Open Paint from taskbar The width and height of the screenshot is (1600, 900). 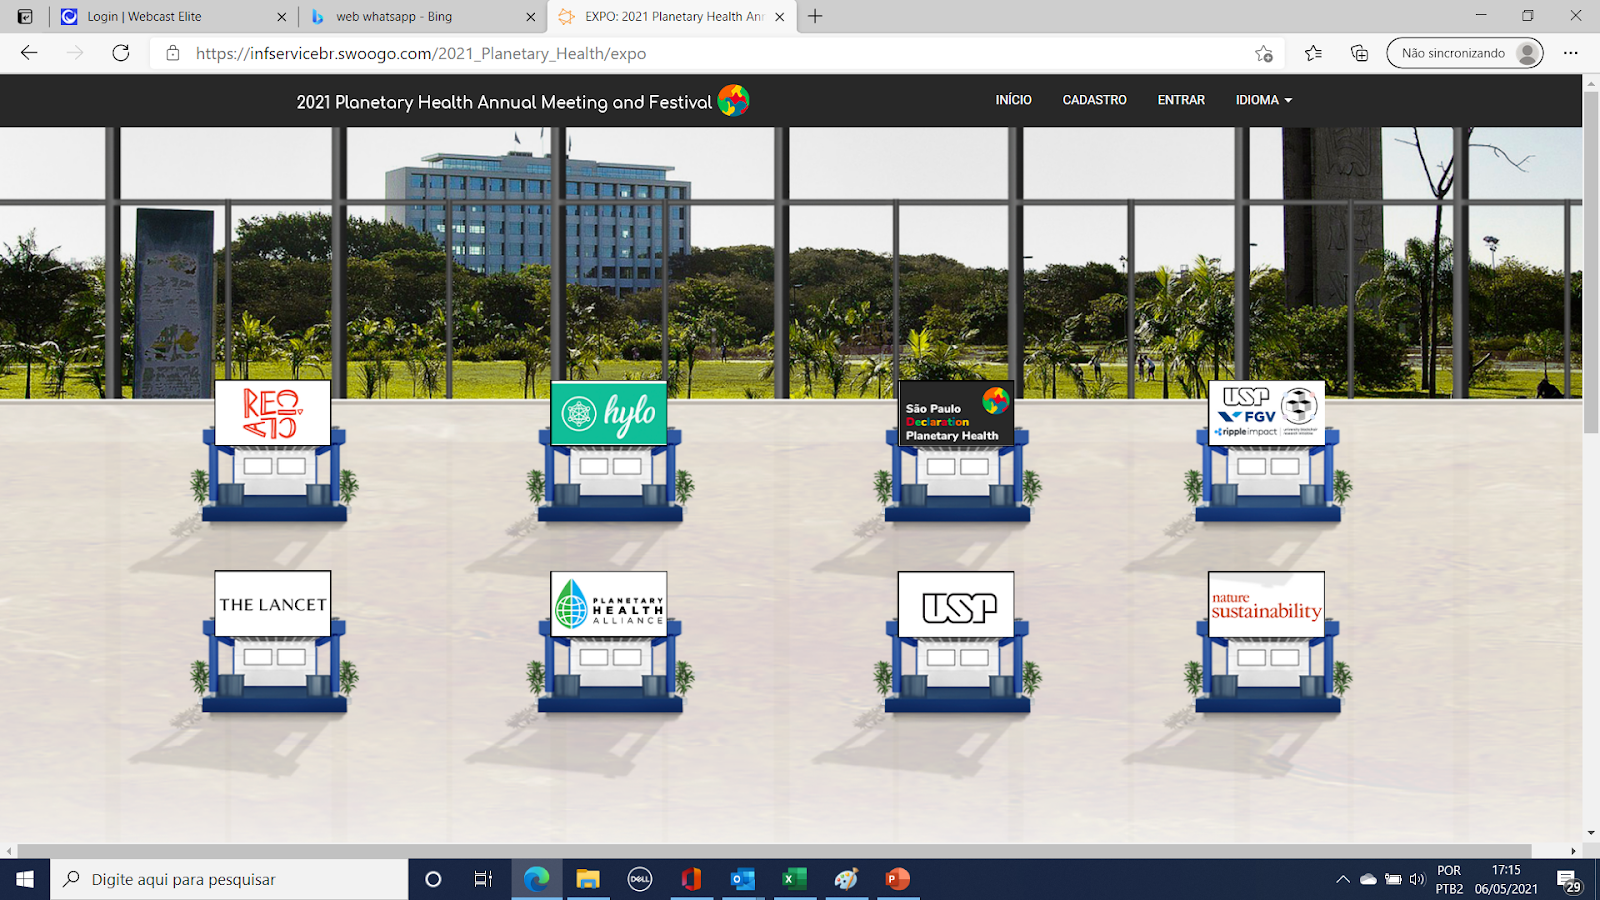click(x=846, y=879)
